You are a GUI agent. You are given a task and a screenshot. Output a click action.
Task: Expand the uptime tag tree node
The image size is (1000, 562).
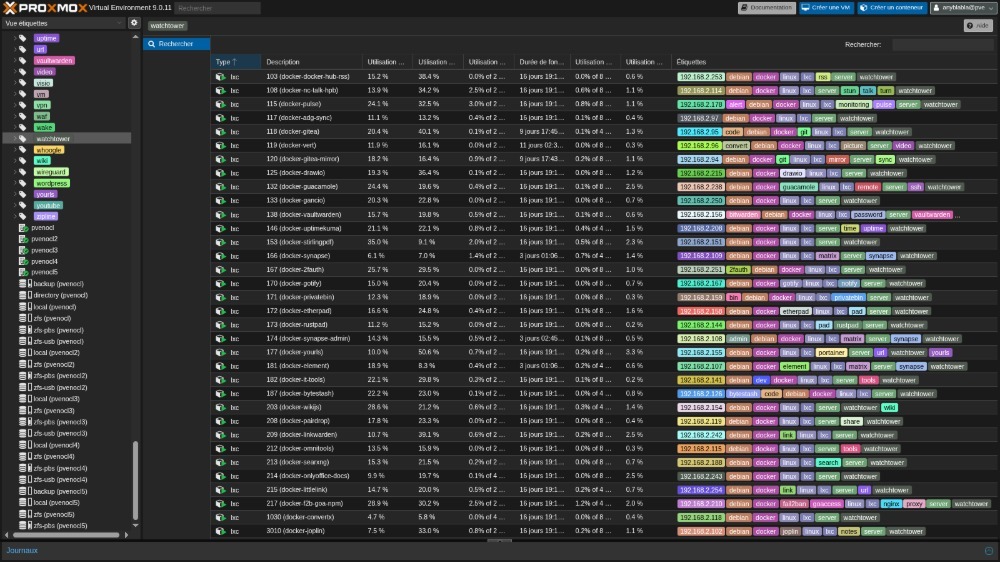17,38
